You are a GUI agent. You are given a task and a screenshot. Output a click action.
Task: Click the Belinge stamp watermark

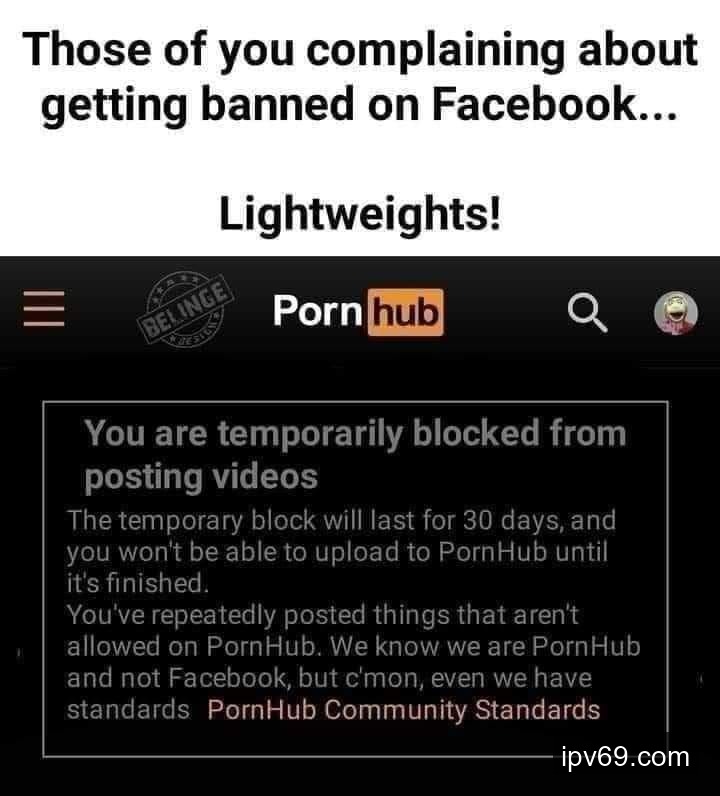point(185,308)
